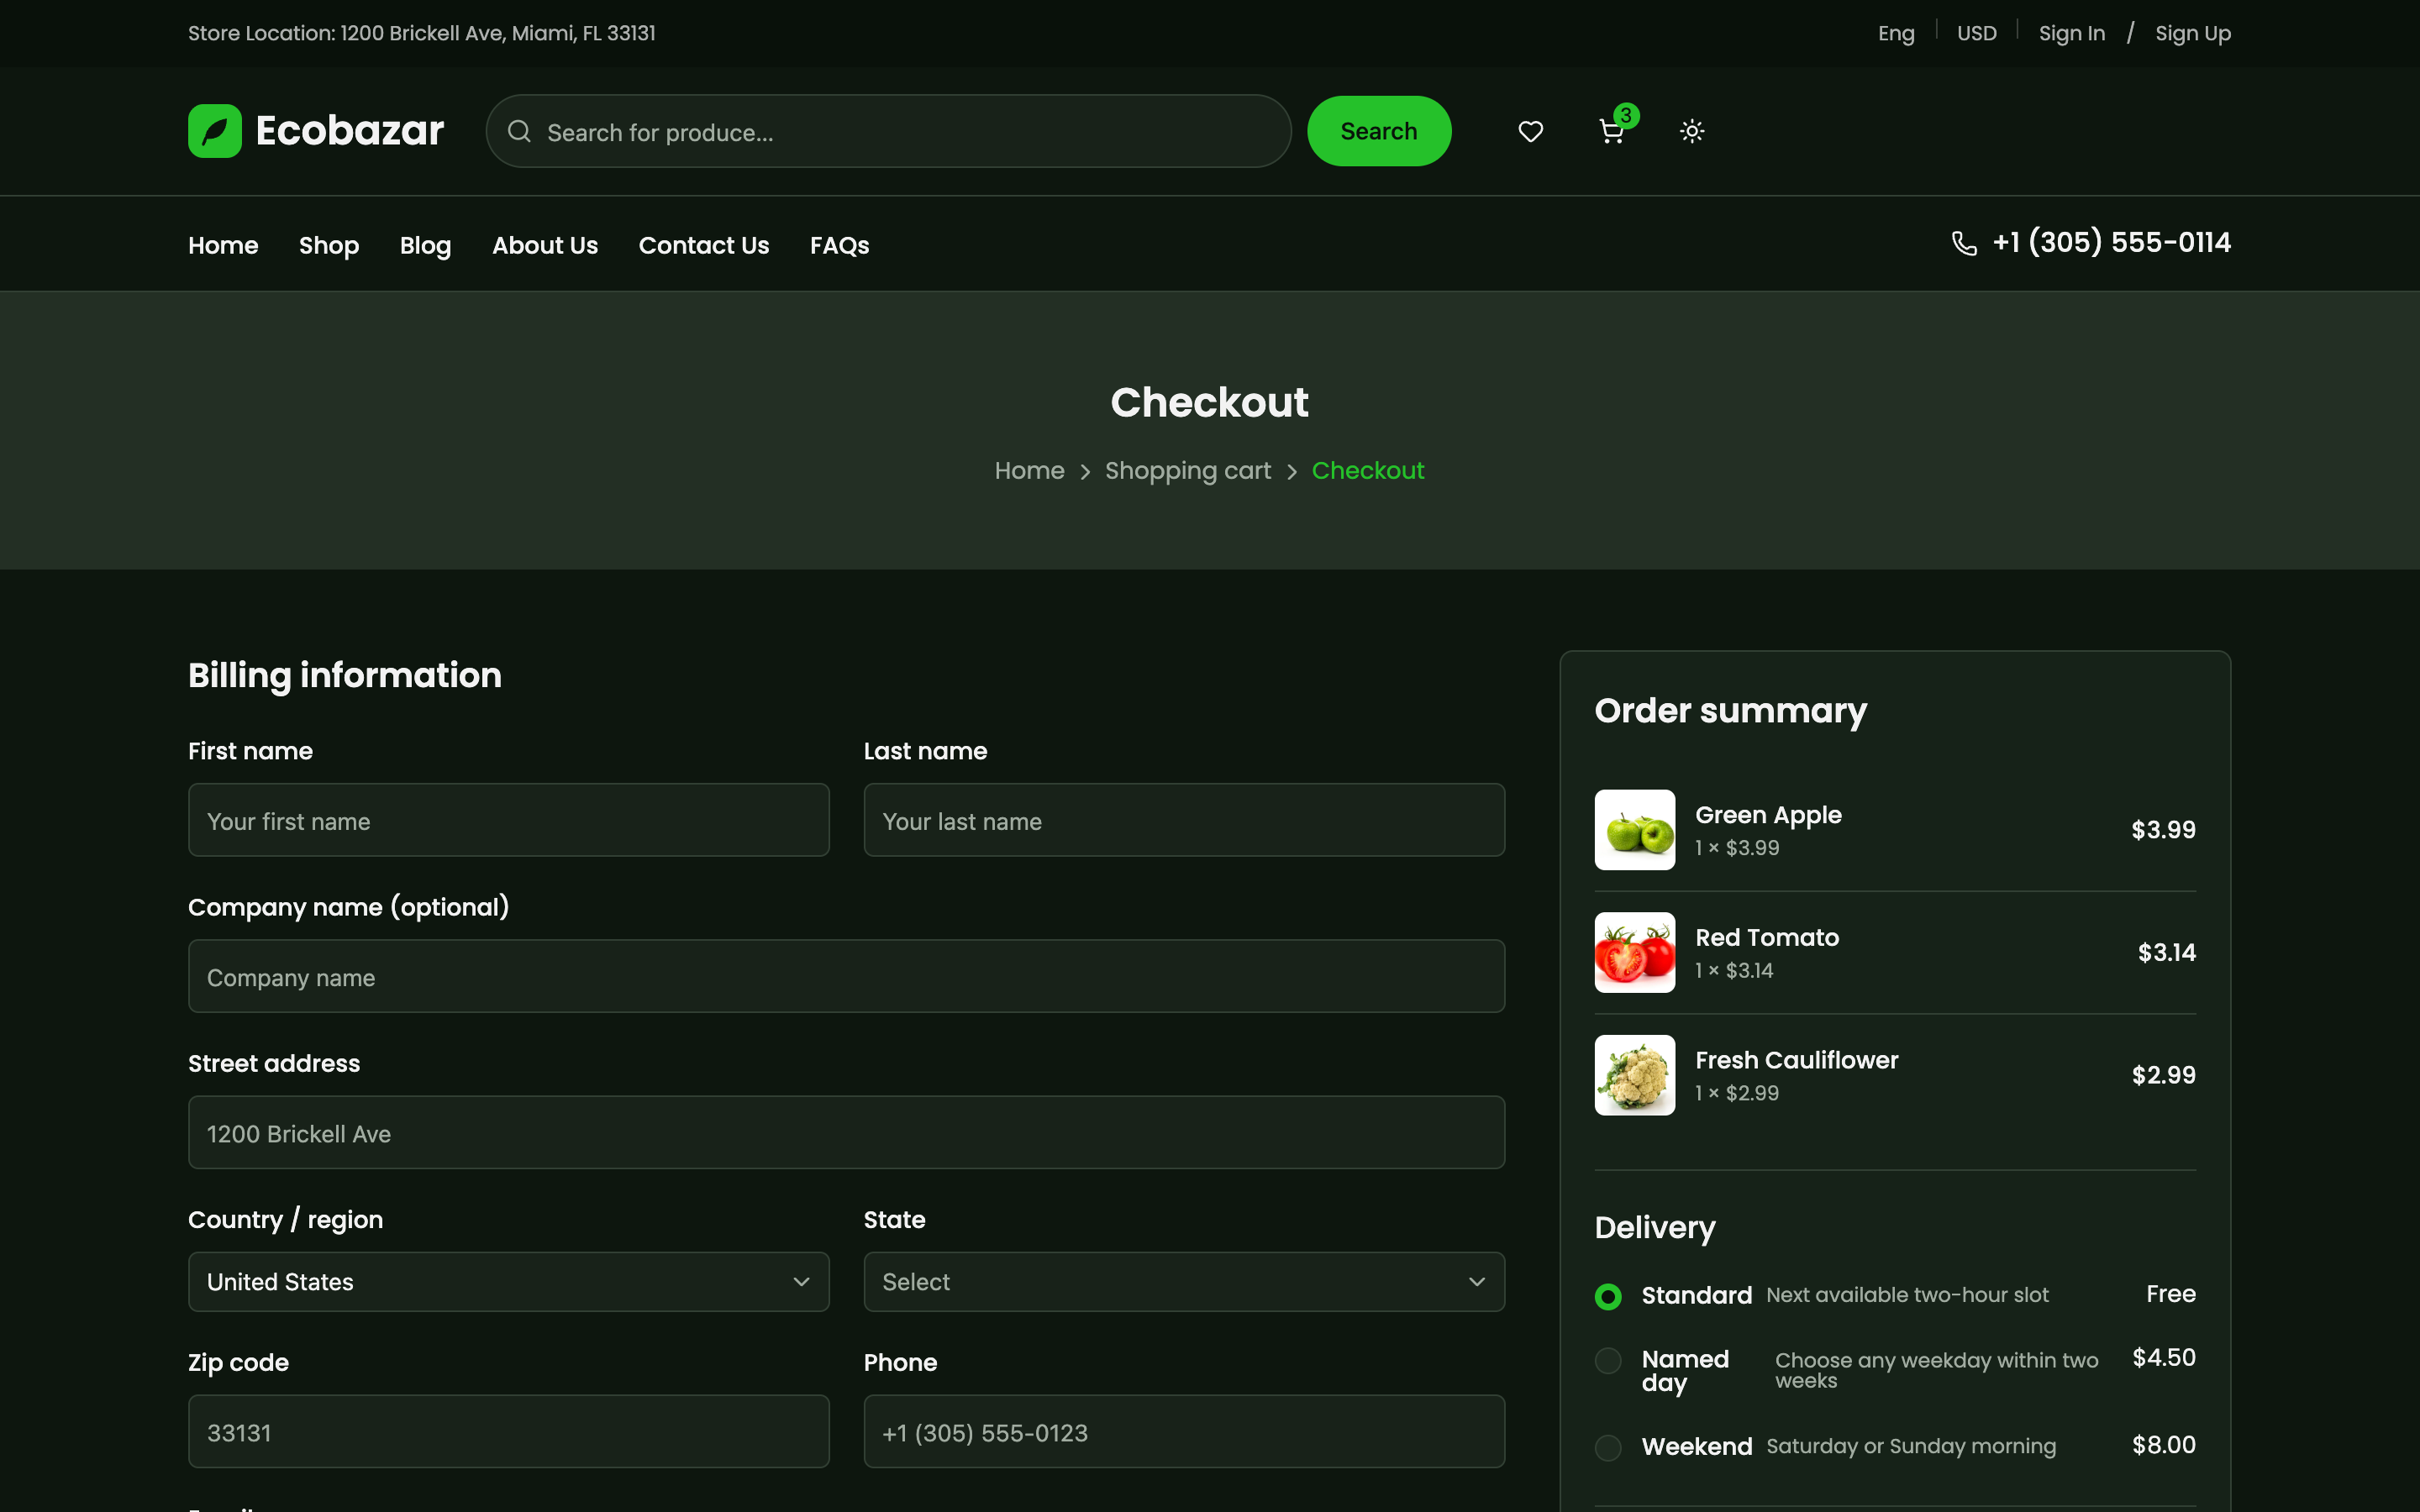Image resolution: width=2420 pixels, height=1512 pixels.
Task: Click the phone handset icon
Action: point(1964,243)
